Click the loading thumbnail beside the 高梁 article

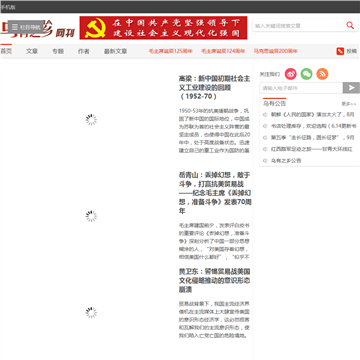coord(91,119)
